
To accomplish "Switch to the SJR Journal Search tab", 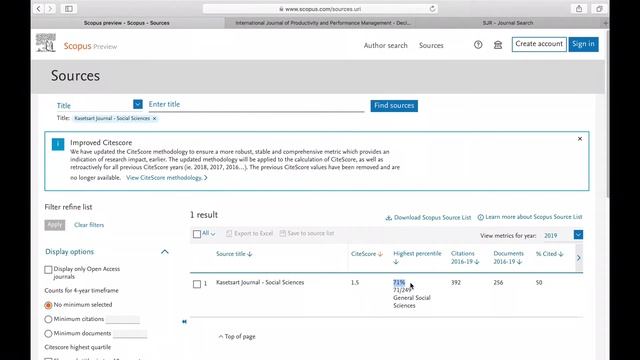I will [x=508, y=23].
